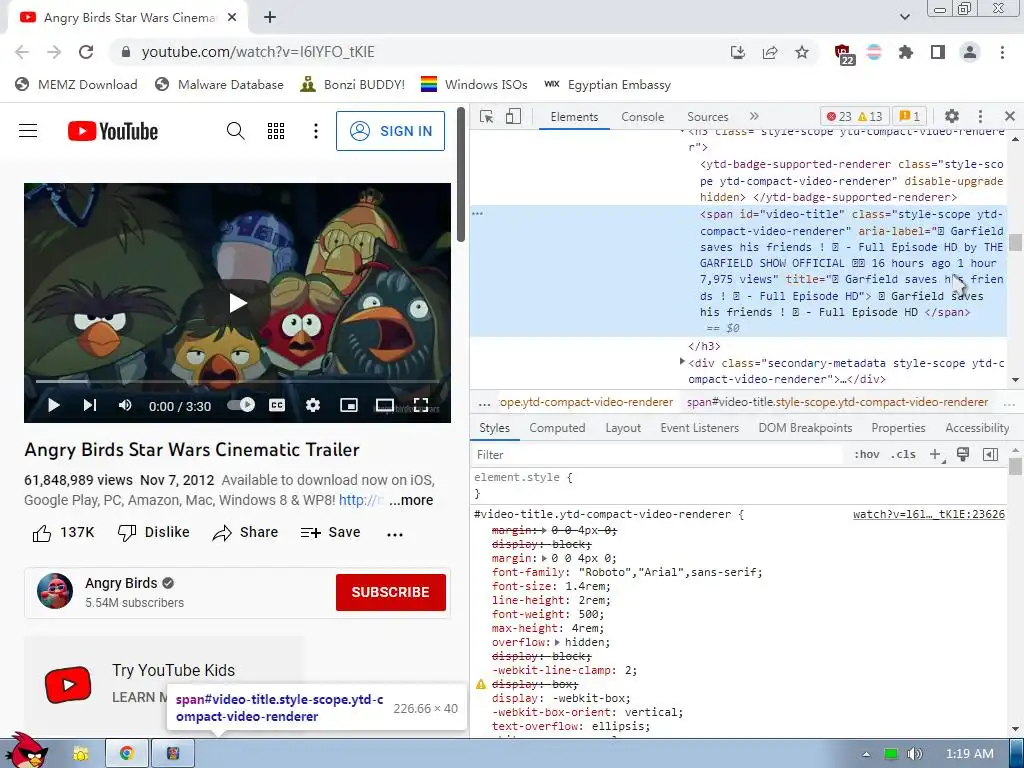Click the SUBSCRIBE button

(x=391, y=592)
